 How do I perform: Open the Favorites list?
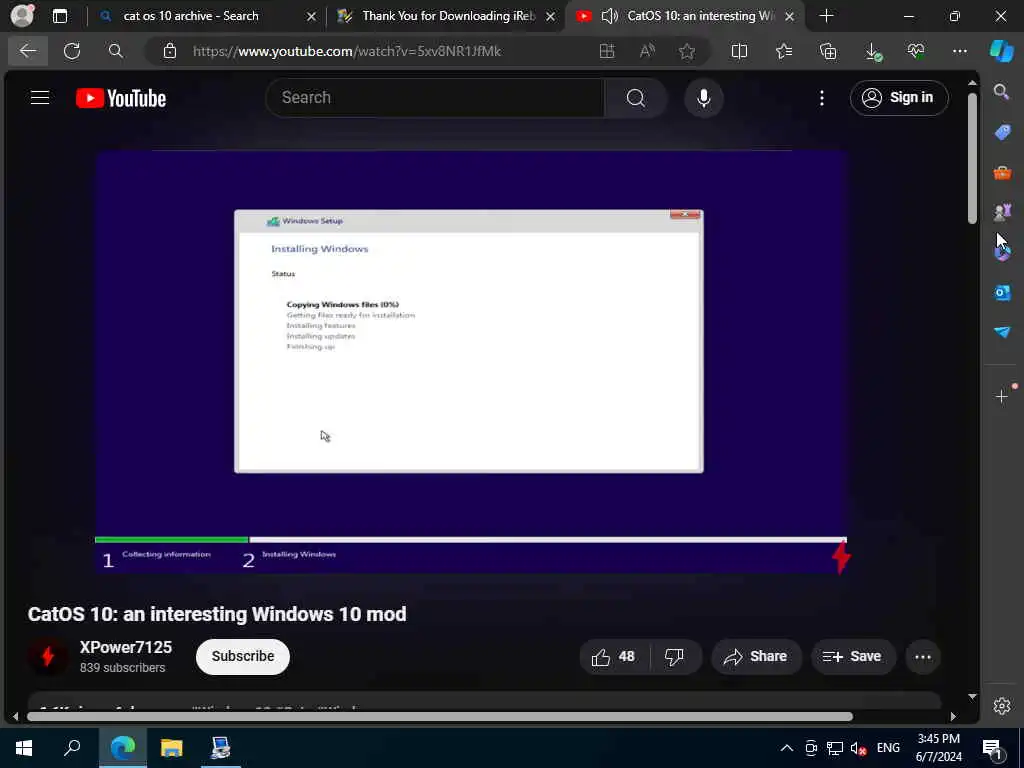[784, 51]
